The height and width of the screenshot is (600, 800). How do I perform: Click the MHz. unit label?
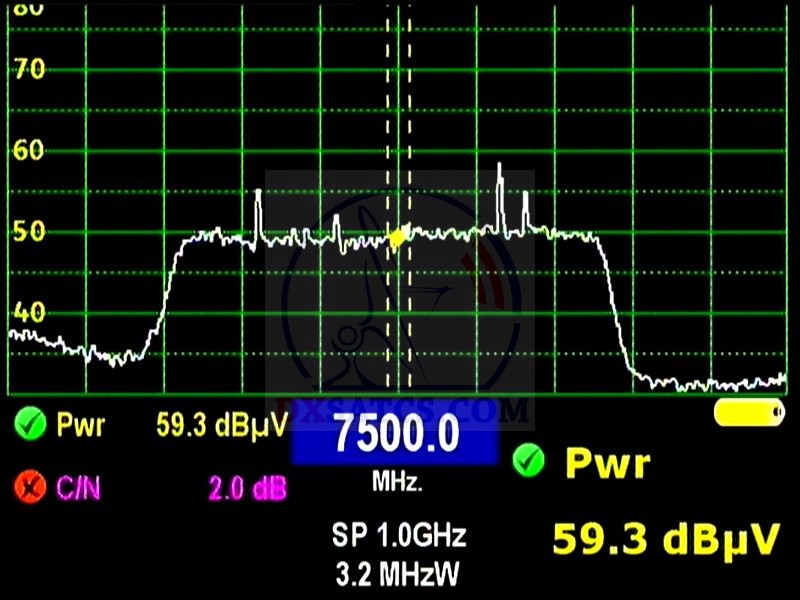[x=398, y=483]
